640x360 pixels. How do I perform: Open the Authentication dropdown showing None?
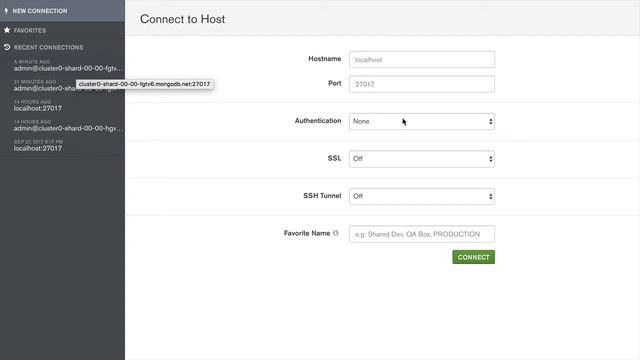coord(422,122)
